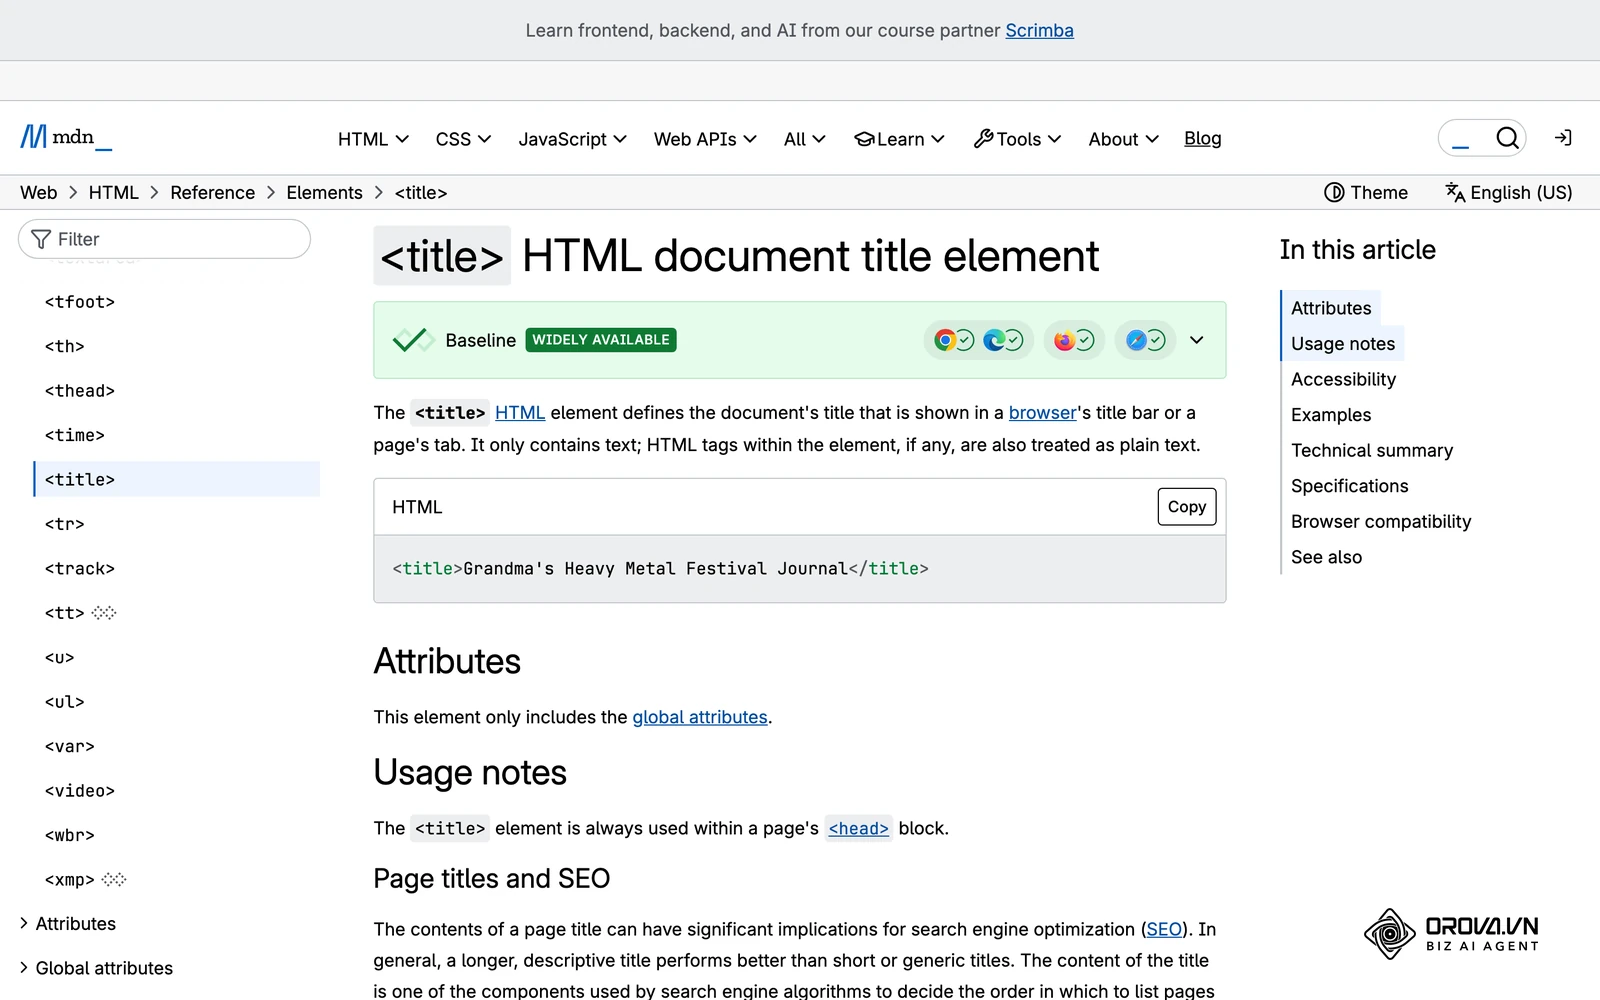Click the deprecated icon next to <xmp>
Image resolution: width=1600 pixels, height=1000 pixels.
[x=114, y=880]
